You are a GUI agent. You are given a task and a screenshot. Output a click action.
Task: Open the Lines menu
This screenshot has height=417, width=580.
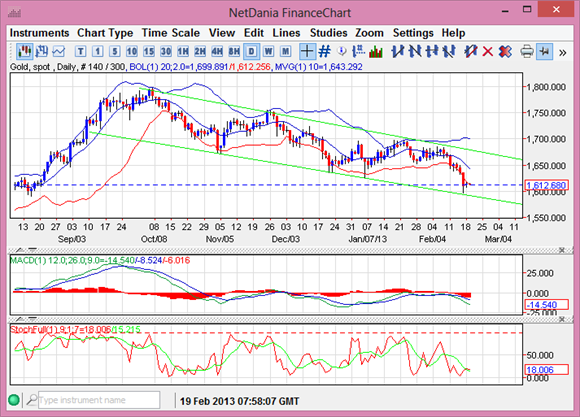(286, 33)
